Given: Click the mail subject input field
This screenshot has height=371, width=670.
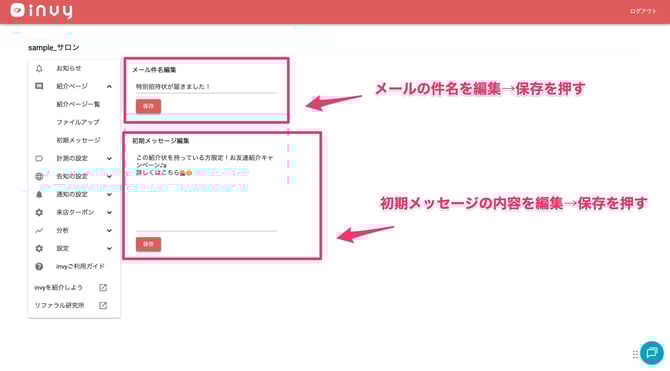Looking at the screenshot, I should click(x=206, y=87).
